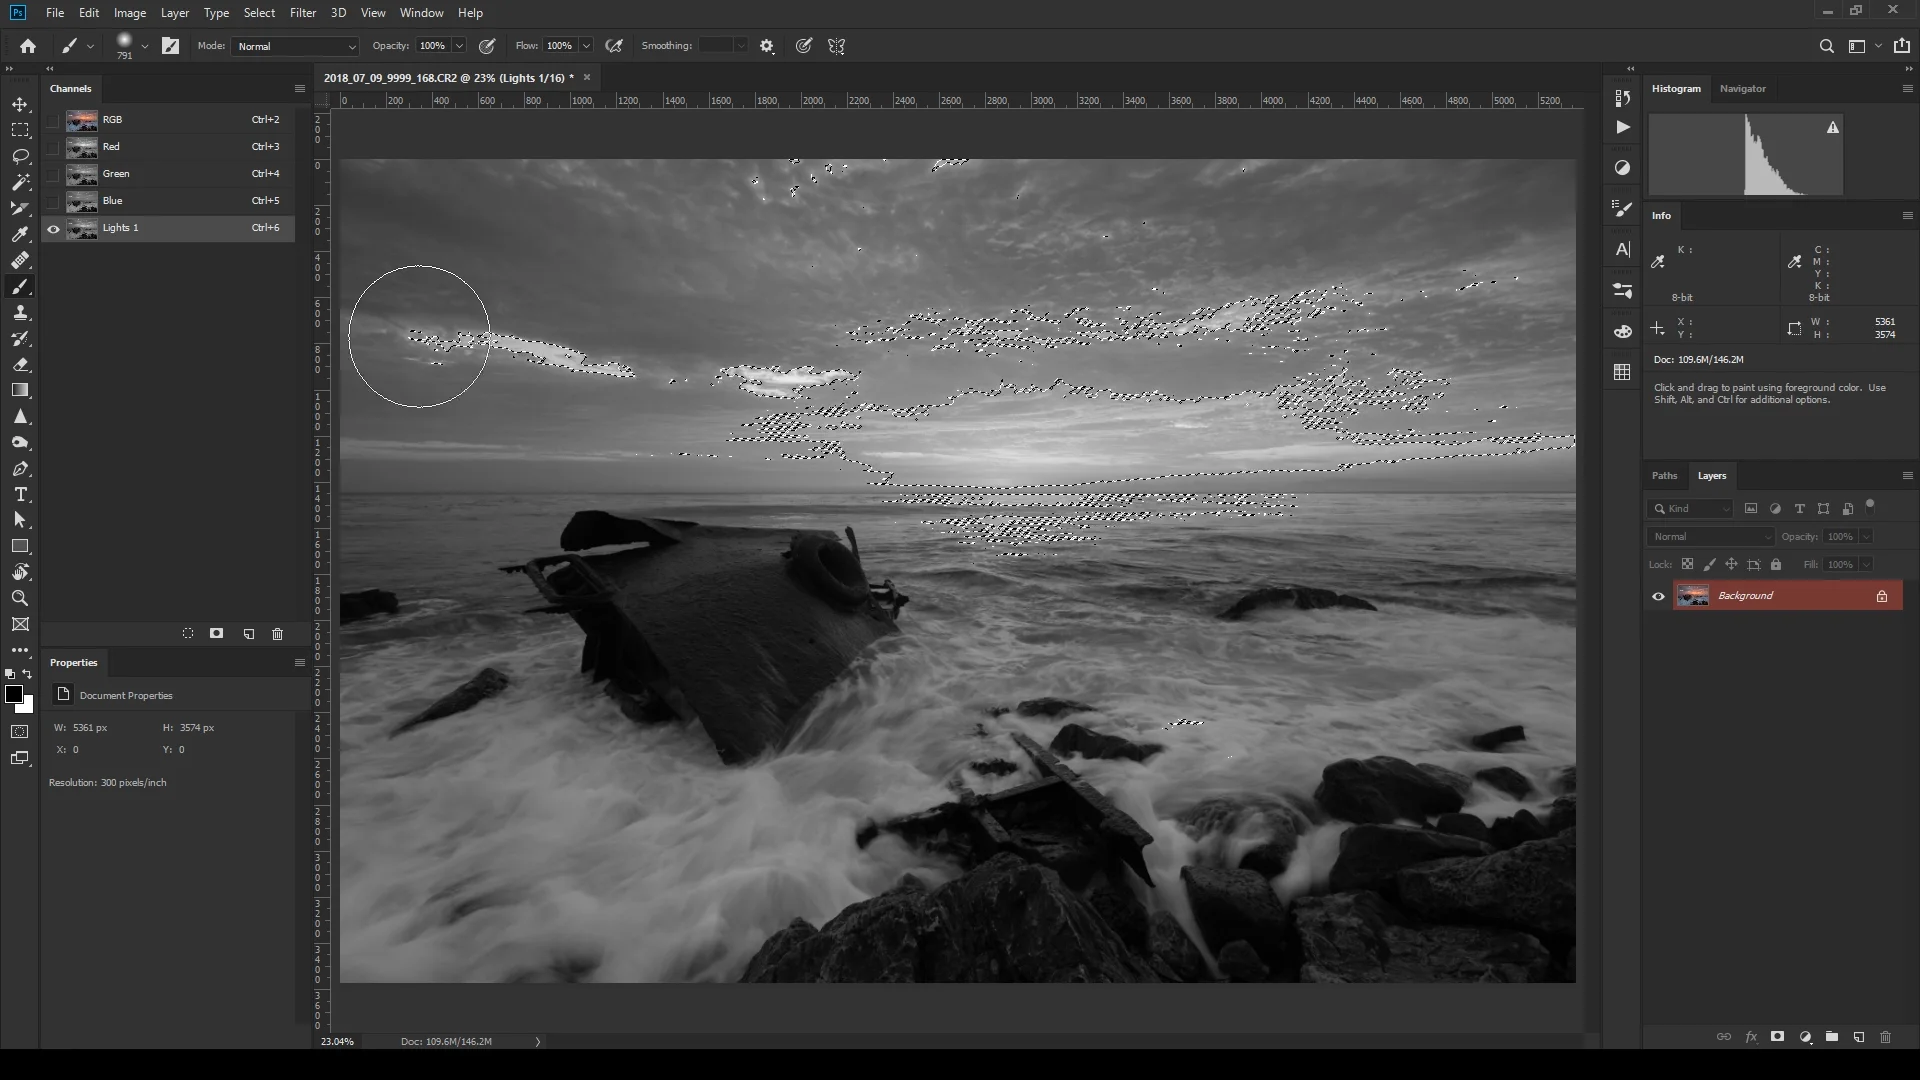Click the status bar arrow chevron
Viewport: 1920px width, 1080px height.
538,1042
